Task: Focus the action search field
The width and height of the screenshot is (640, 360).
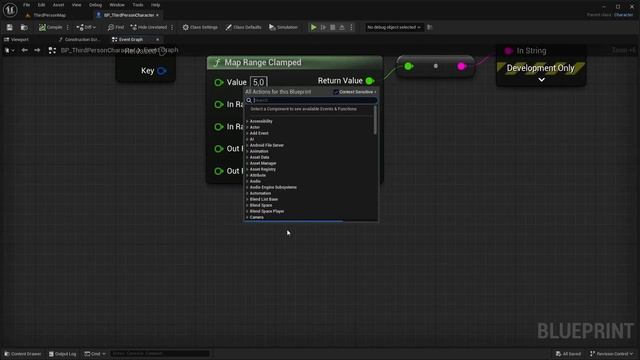Action: point(311,100)
